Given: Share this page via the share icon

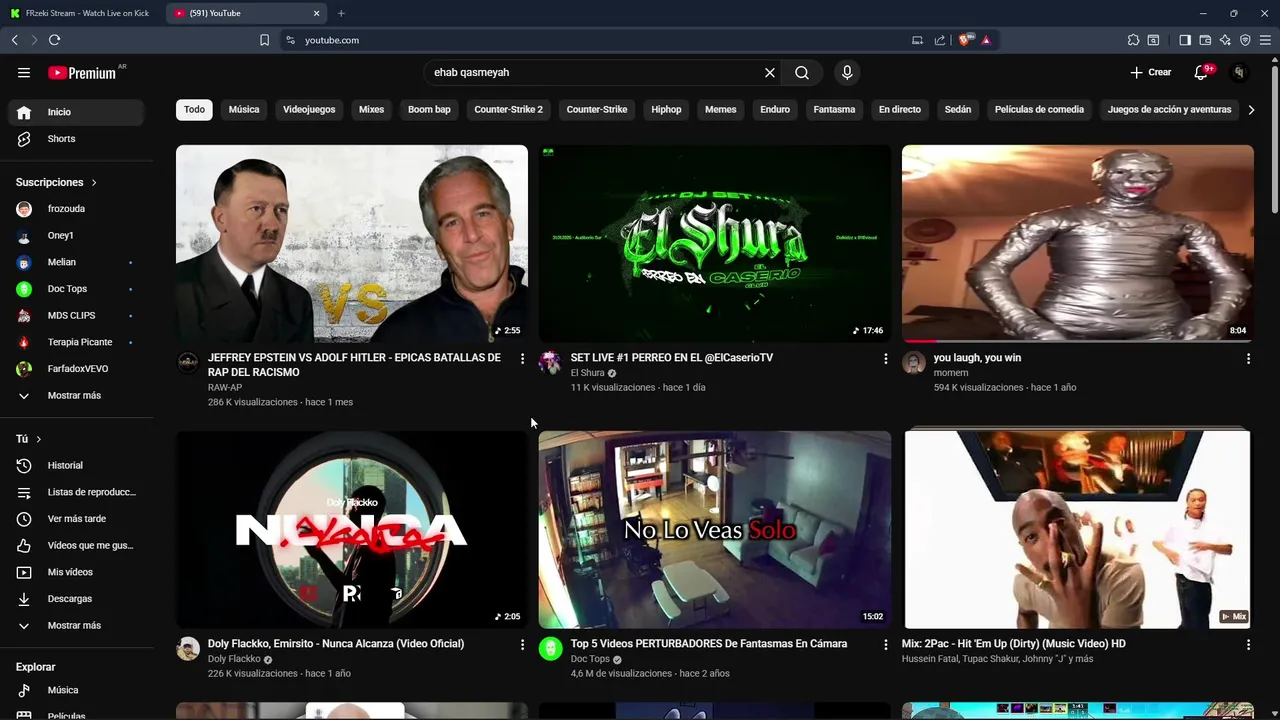Looking at the screenshot, I should point(940,40).
